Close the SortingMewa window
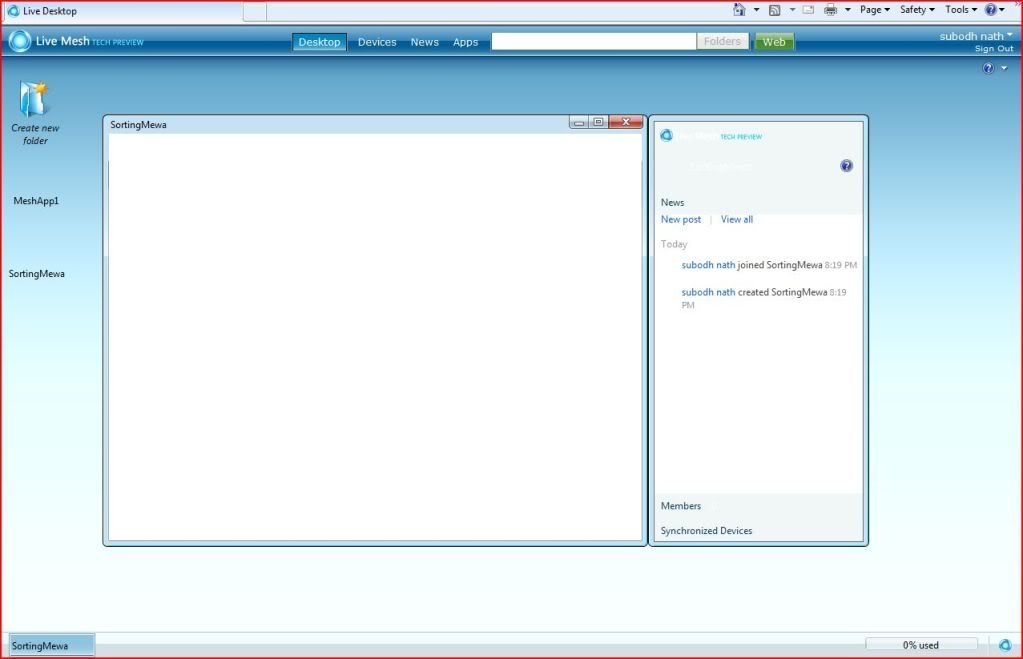The image size is (1023, 659). point(626,122)
